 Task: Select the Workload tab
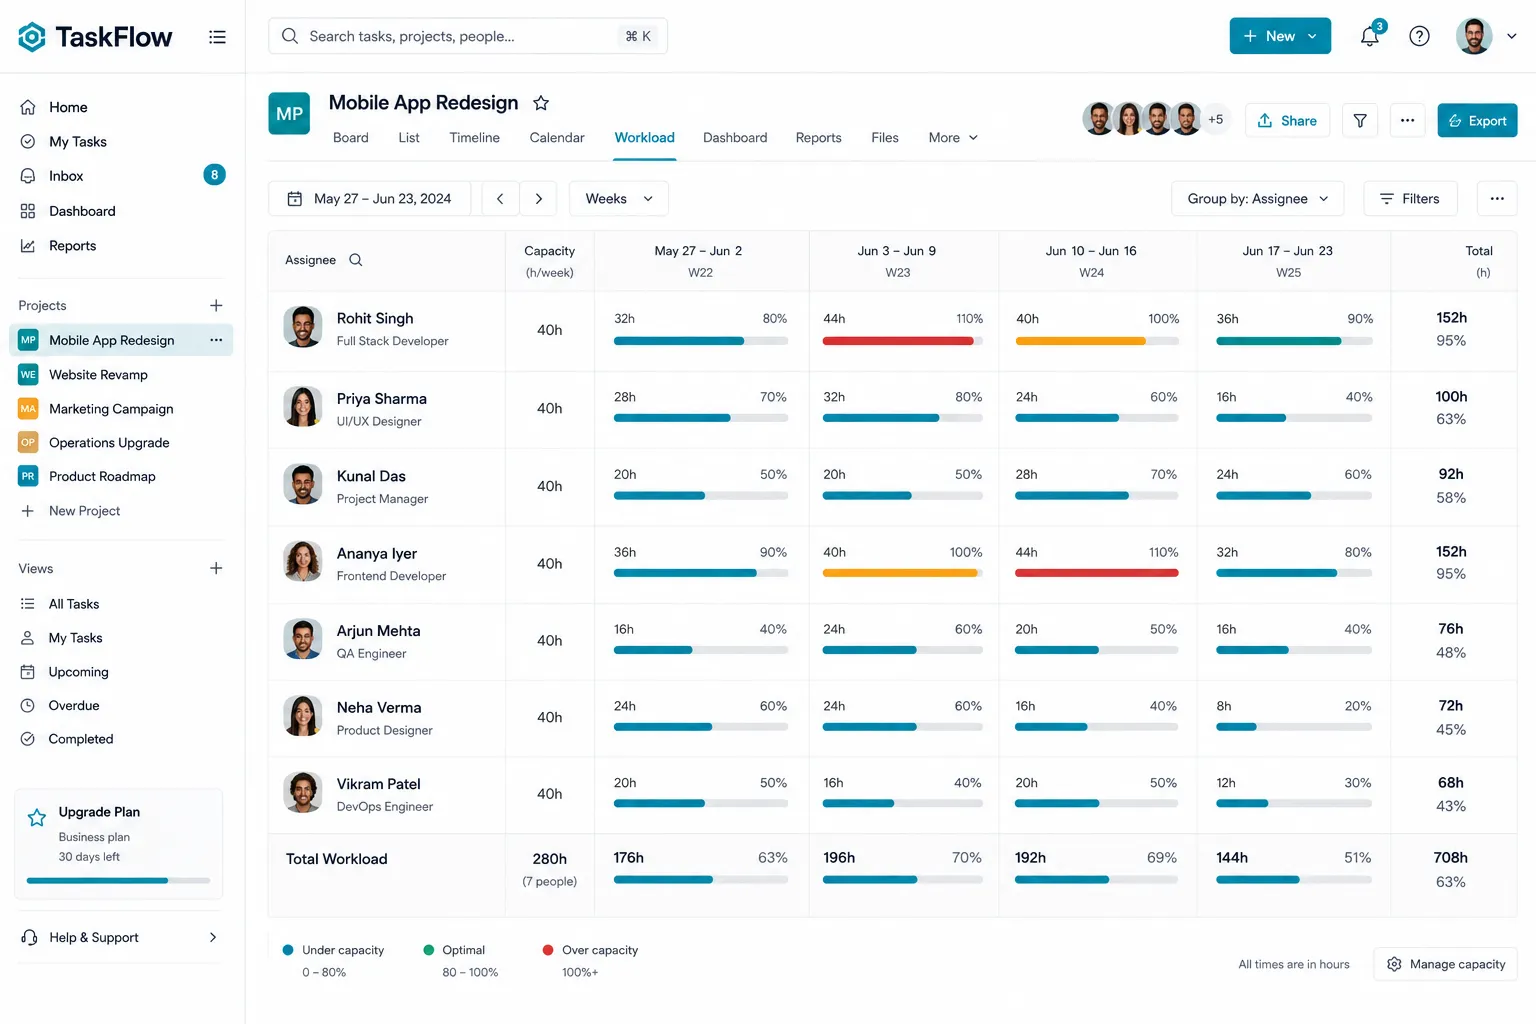click(x=644, y=138)
